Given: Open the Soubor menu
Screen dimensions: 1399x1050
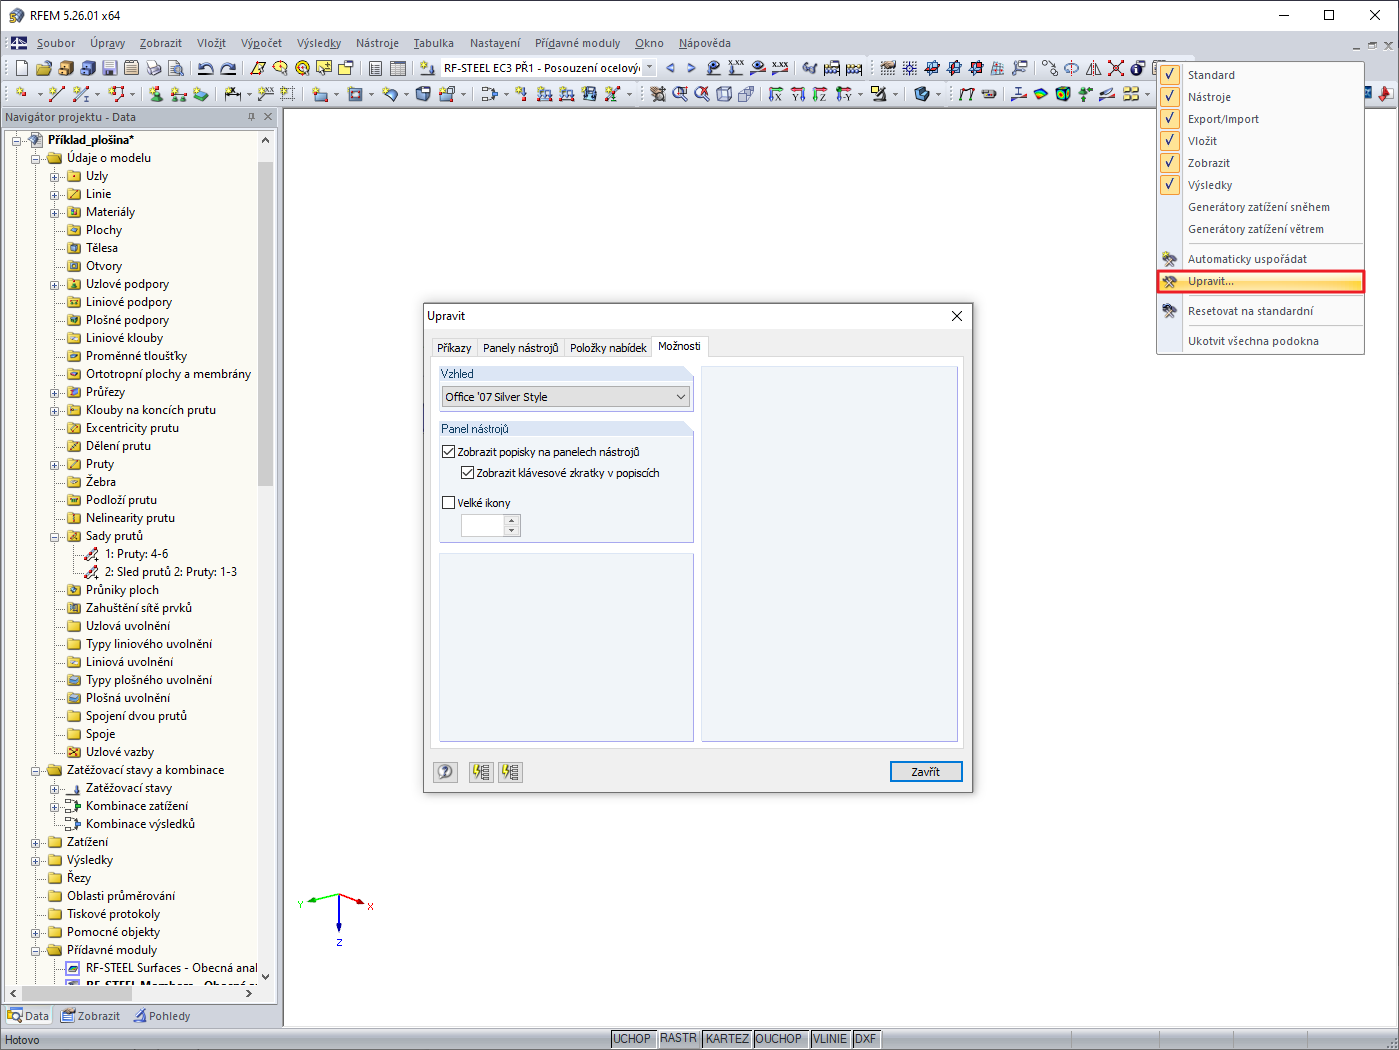Looking at the screenshot, I should 56,43.
